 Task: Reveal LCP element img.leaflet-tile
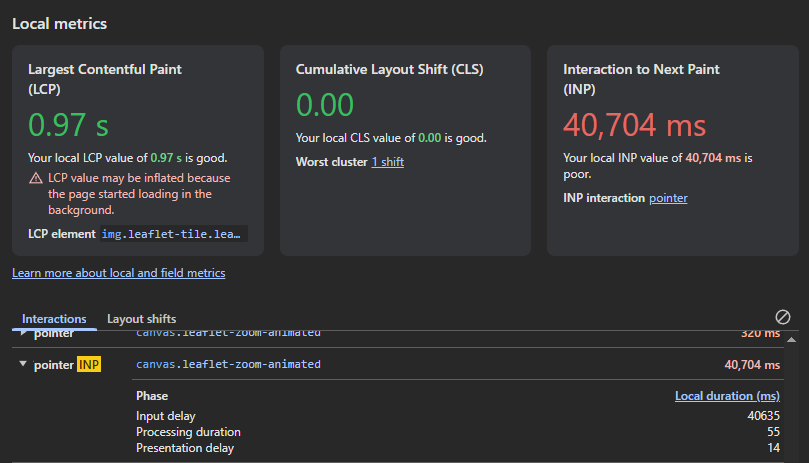tap(172, 234)
